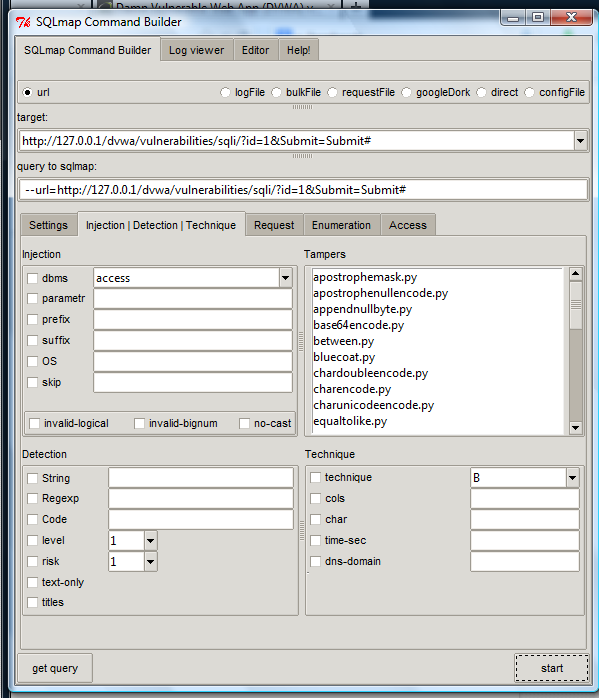Click the query to sqlmap field
The height and width of the screenshot is (698, 599).
[303, 190]
